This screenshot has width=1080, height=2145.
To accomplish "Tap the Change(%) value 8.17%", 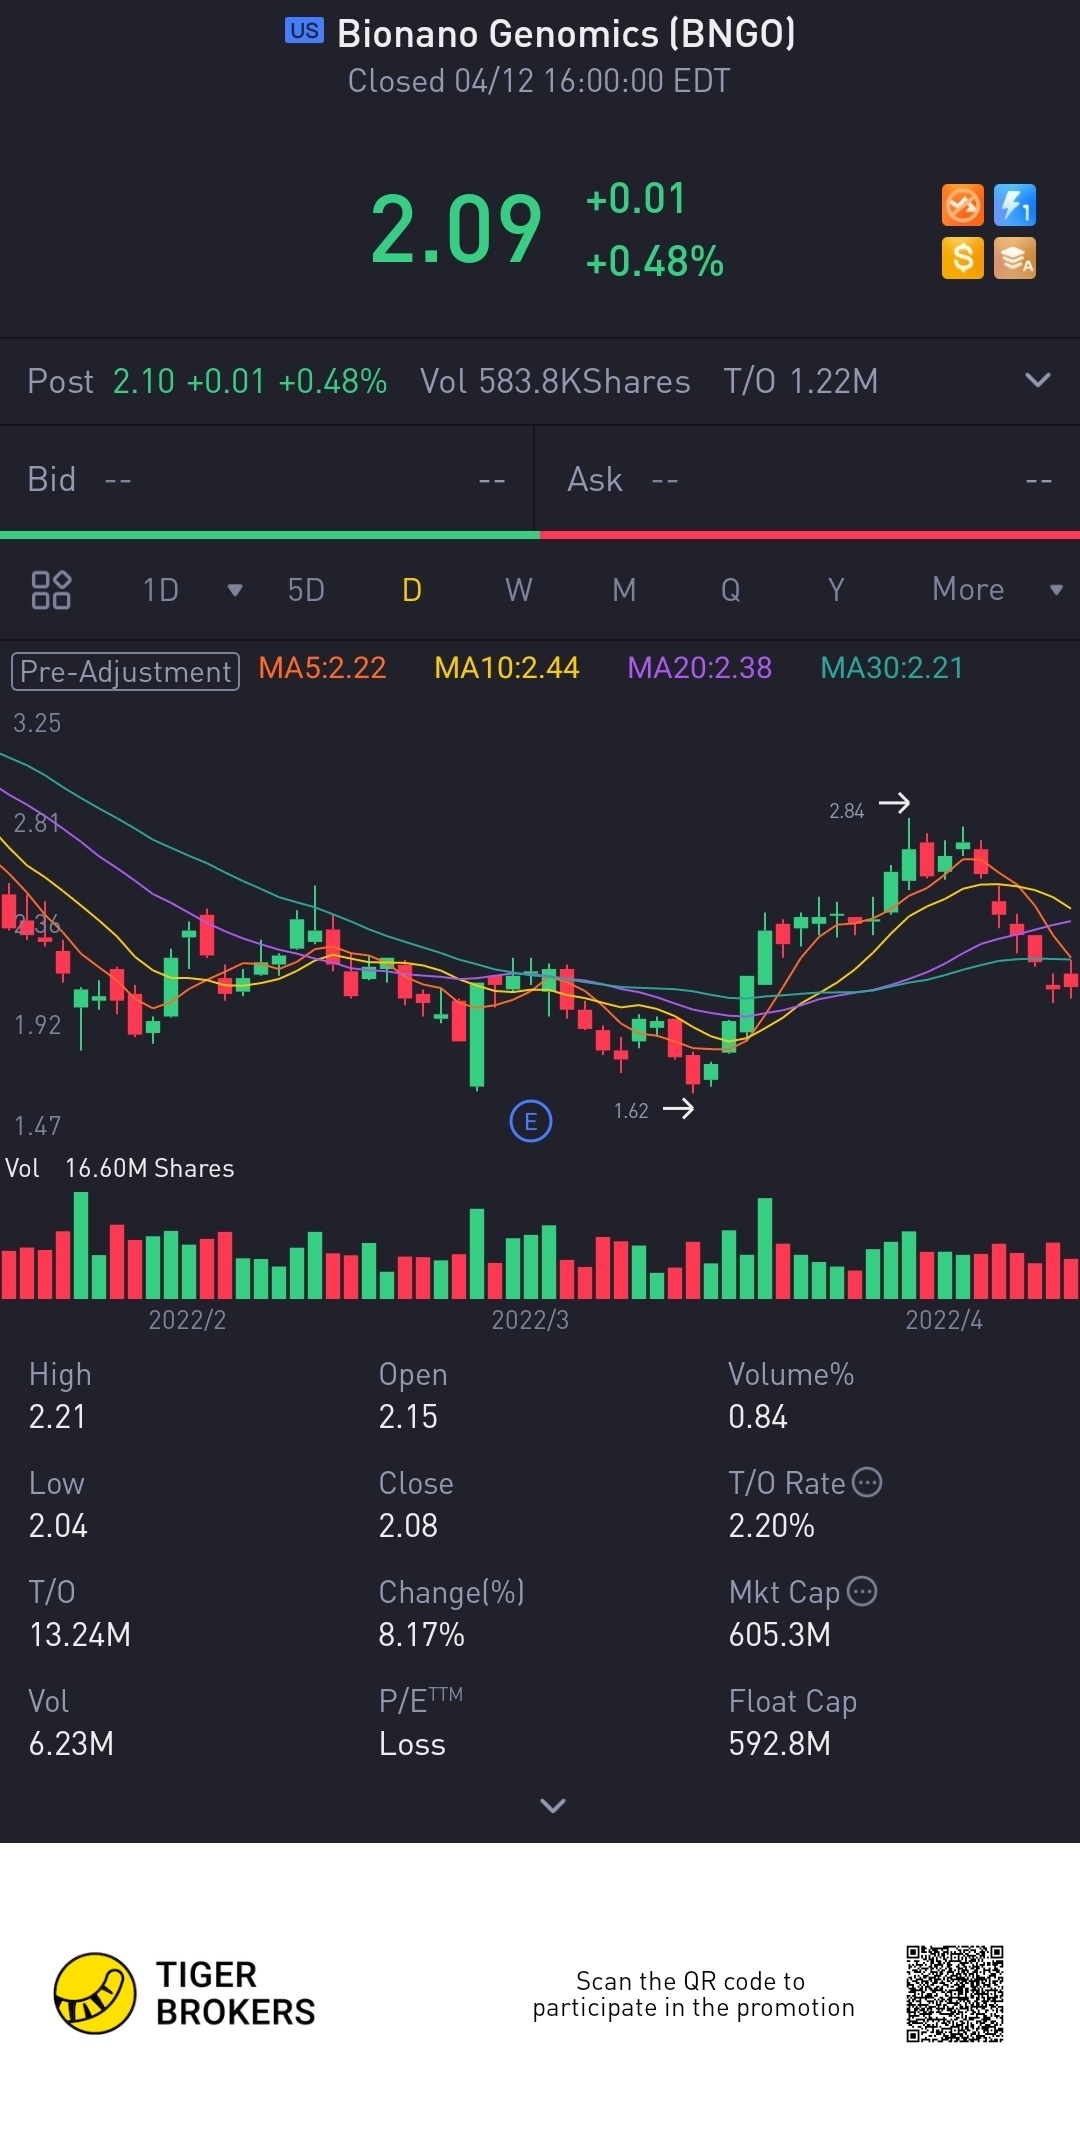I will 421,1634.
